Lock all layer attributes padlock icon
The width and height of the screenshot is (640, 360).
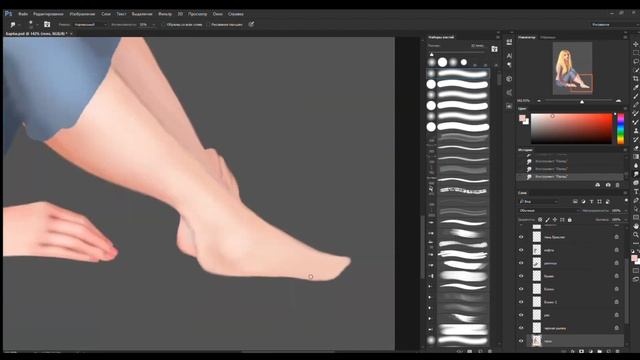point(570,220)
